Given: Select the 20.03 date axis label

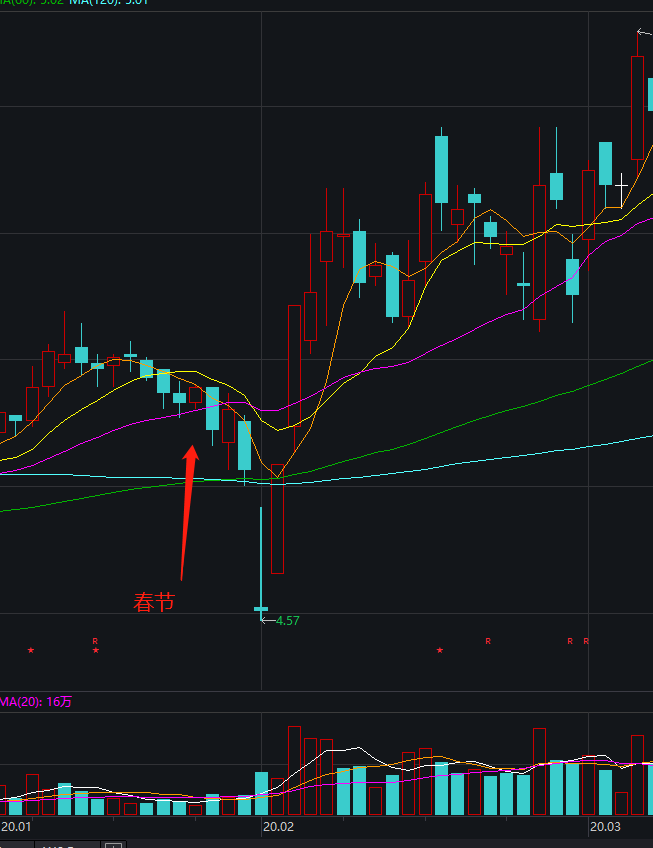Looking at the screenshot, I should (605, 826).
